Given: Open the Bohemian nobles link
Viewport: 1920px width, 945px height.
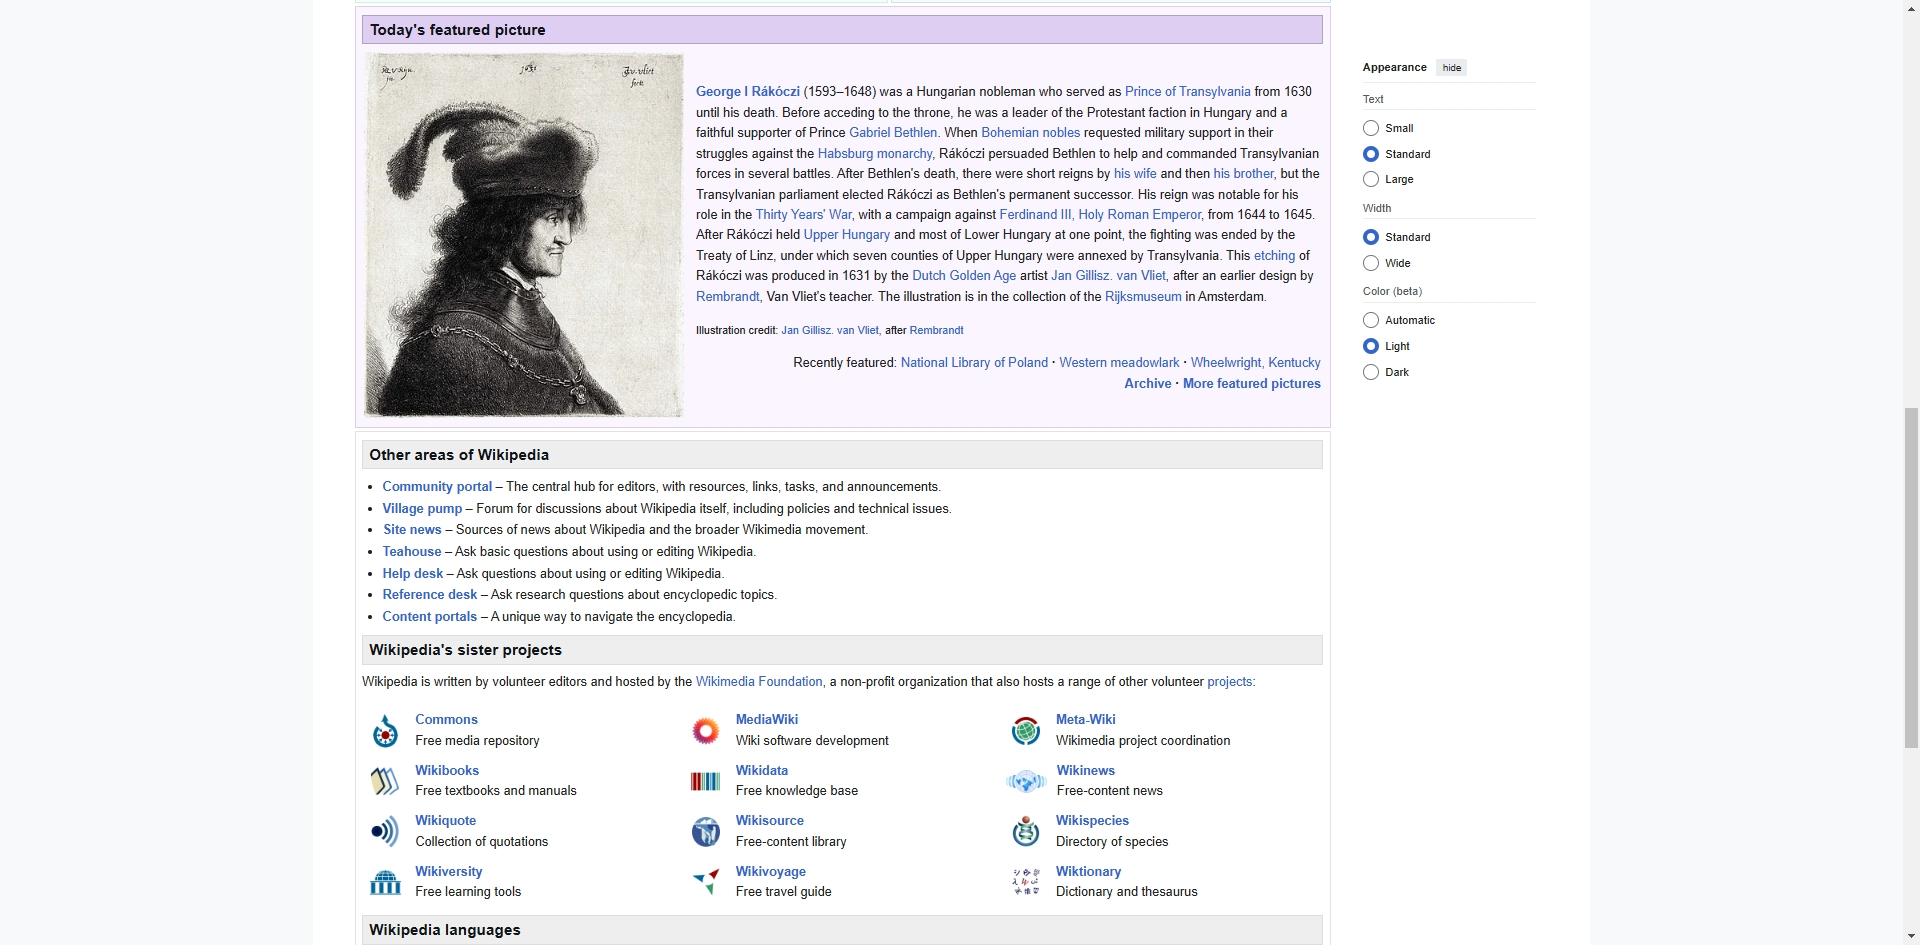Looking at the screenshot, I should point(1030,132).
